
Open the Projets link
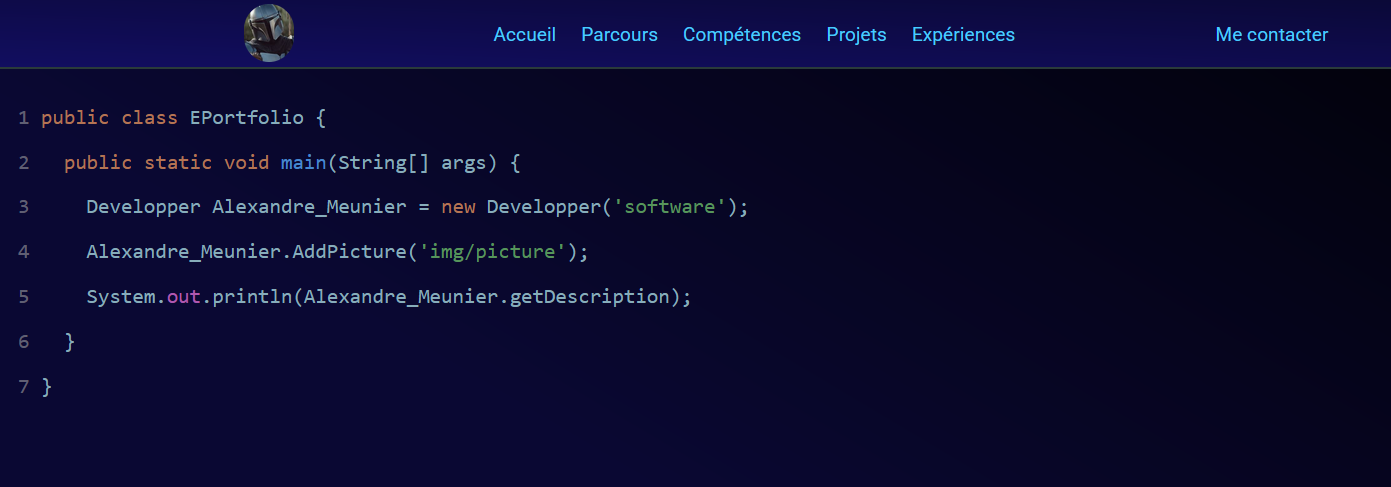pos(856,35)
